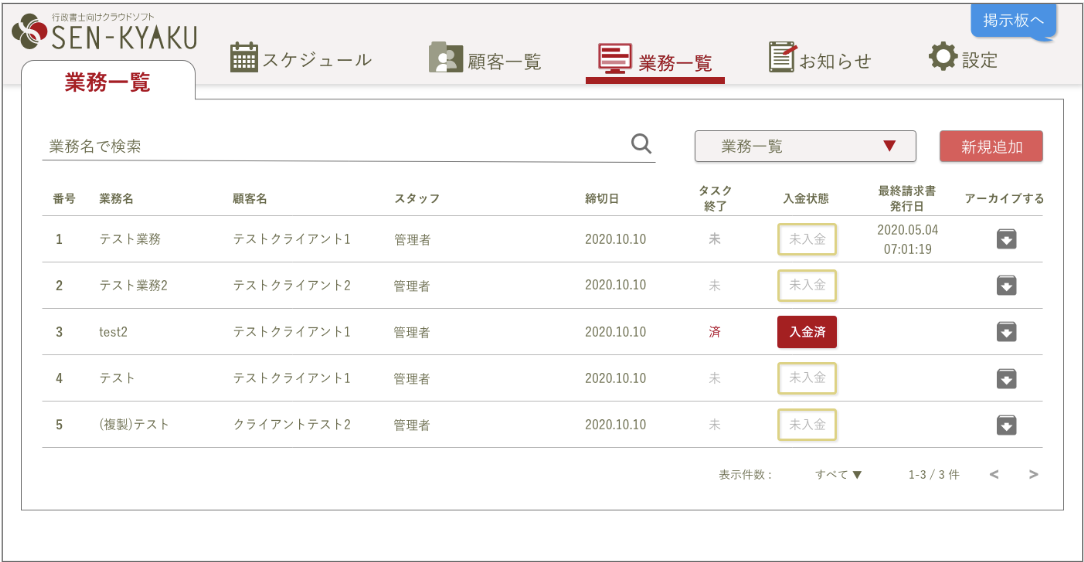Open the 設定 gear settings
Image resolution: width=1084 pixels, height=562 pixels.
(963, 58)
